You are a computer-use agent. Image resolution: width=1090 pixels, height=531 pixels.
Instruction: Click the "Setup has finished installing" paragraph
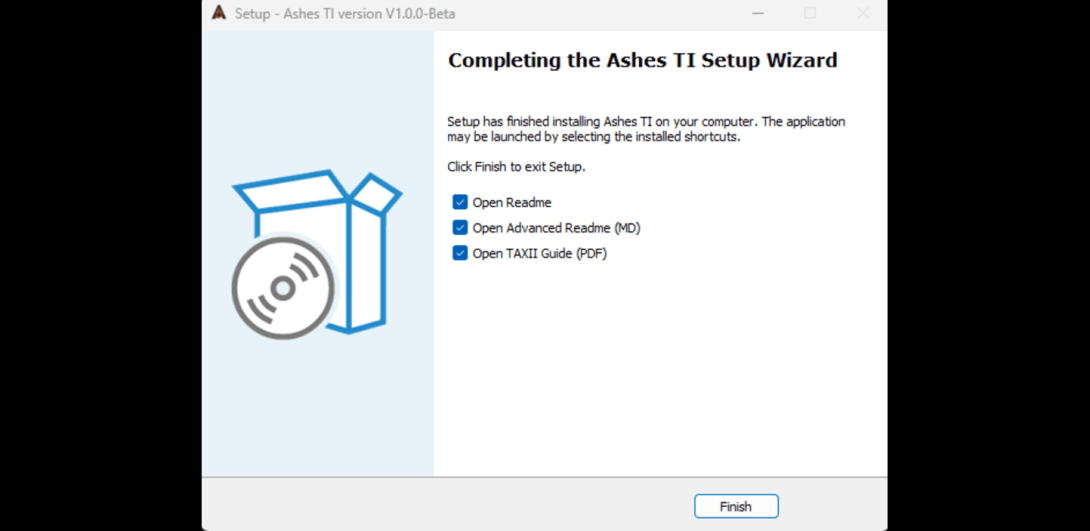645,129
